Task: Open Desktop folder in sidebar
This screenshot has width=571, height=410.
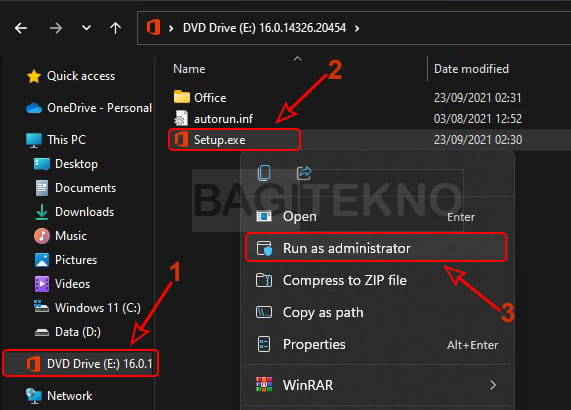Action: (x=76, y=164)
